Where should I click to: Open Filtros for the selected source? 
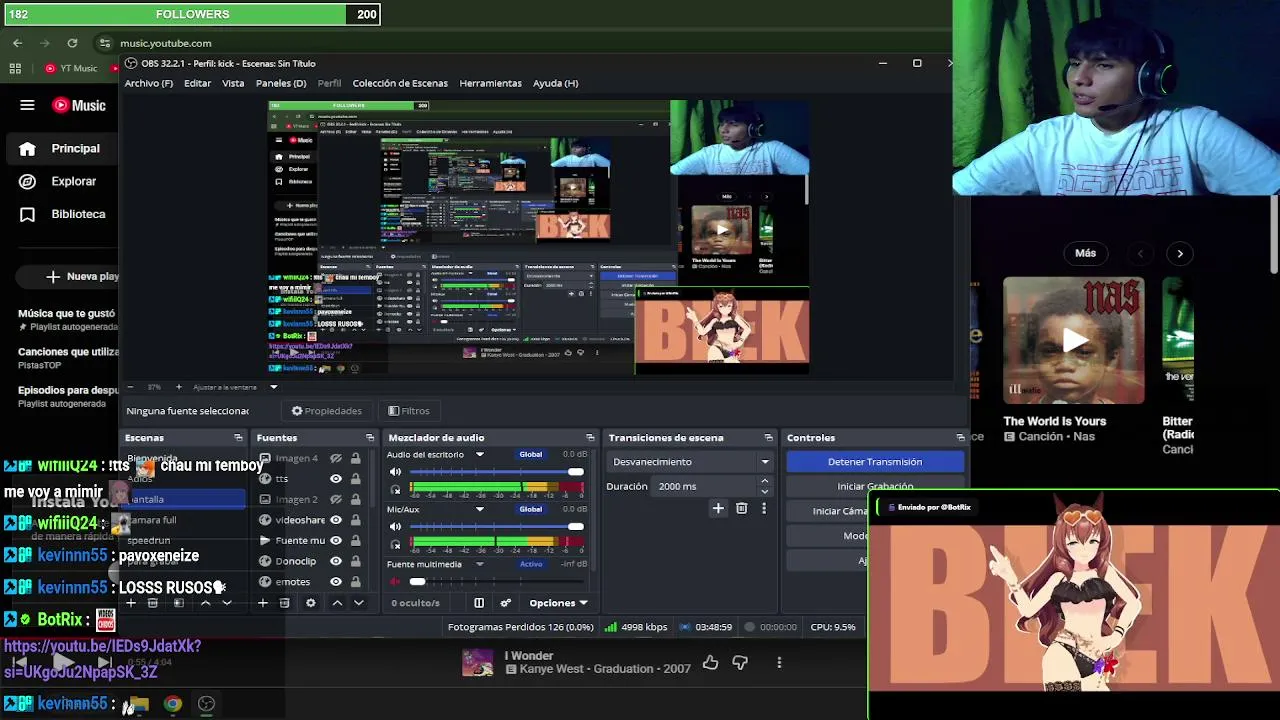[x=408, y=411]
